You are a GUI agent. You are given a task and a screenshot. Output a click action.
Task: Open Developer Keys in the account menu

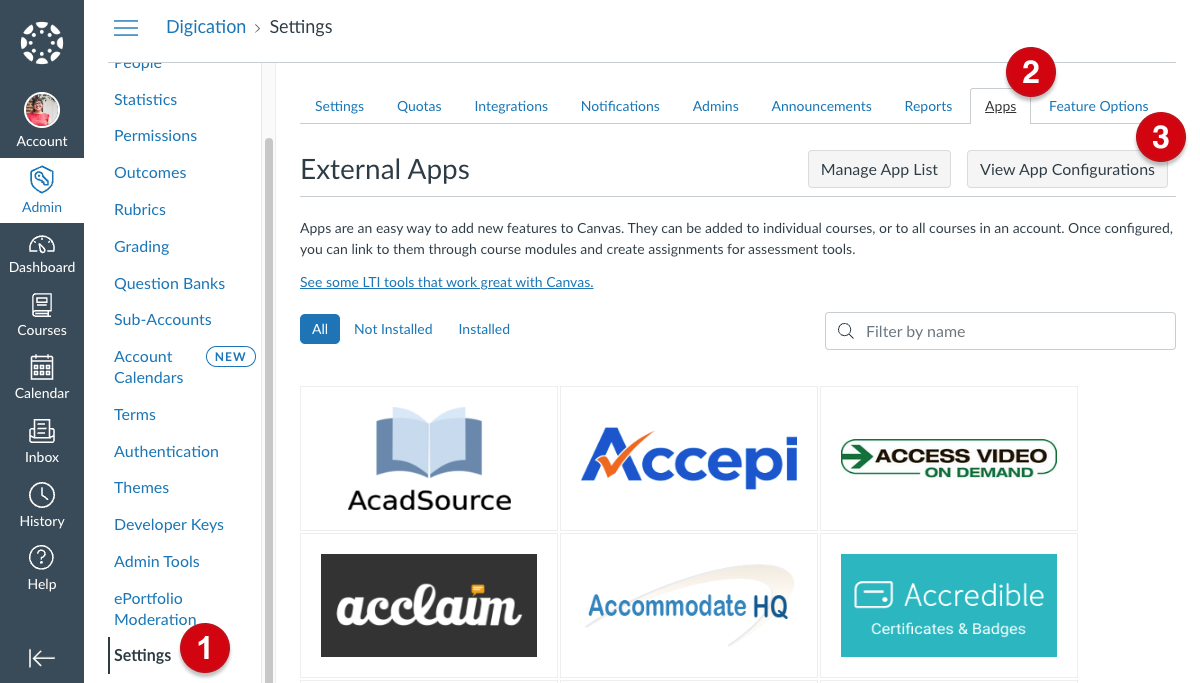pos(169,524)
